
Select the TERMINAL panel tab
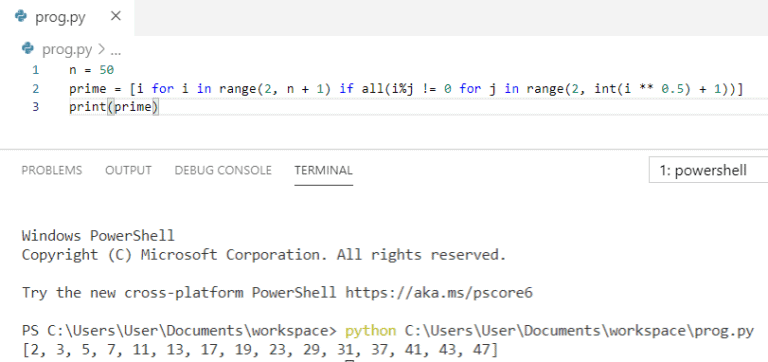pos(323,170)
